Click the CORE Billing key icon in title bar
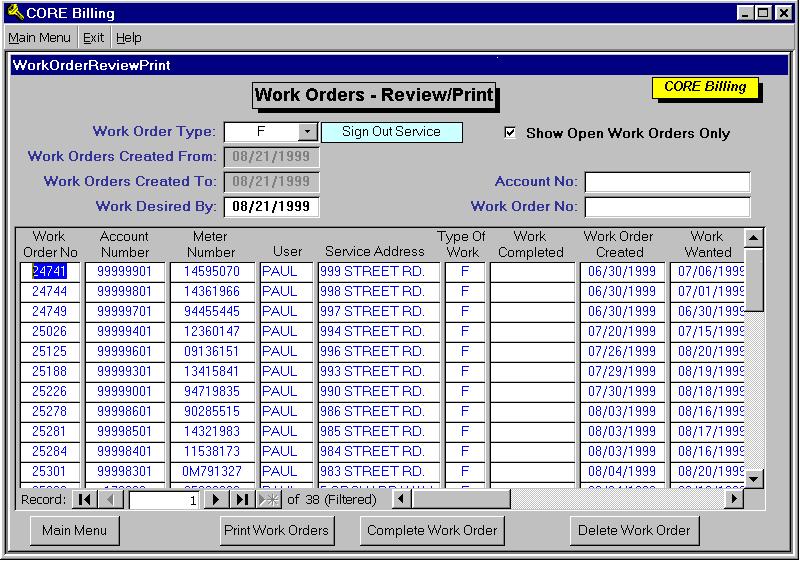This screenshot has width=800, height=561. 15,12
